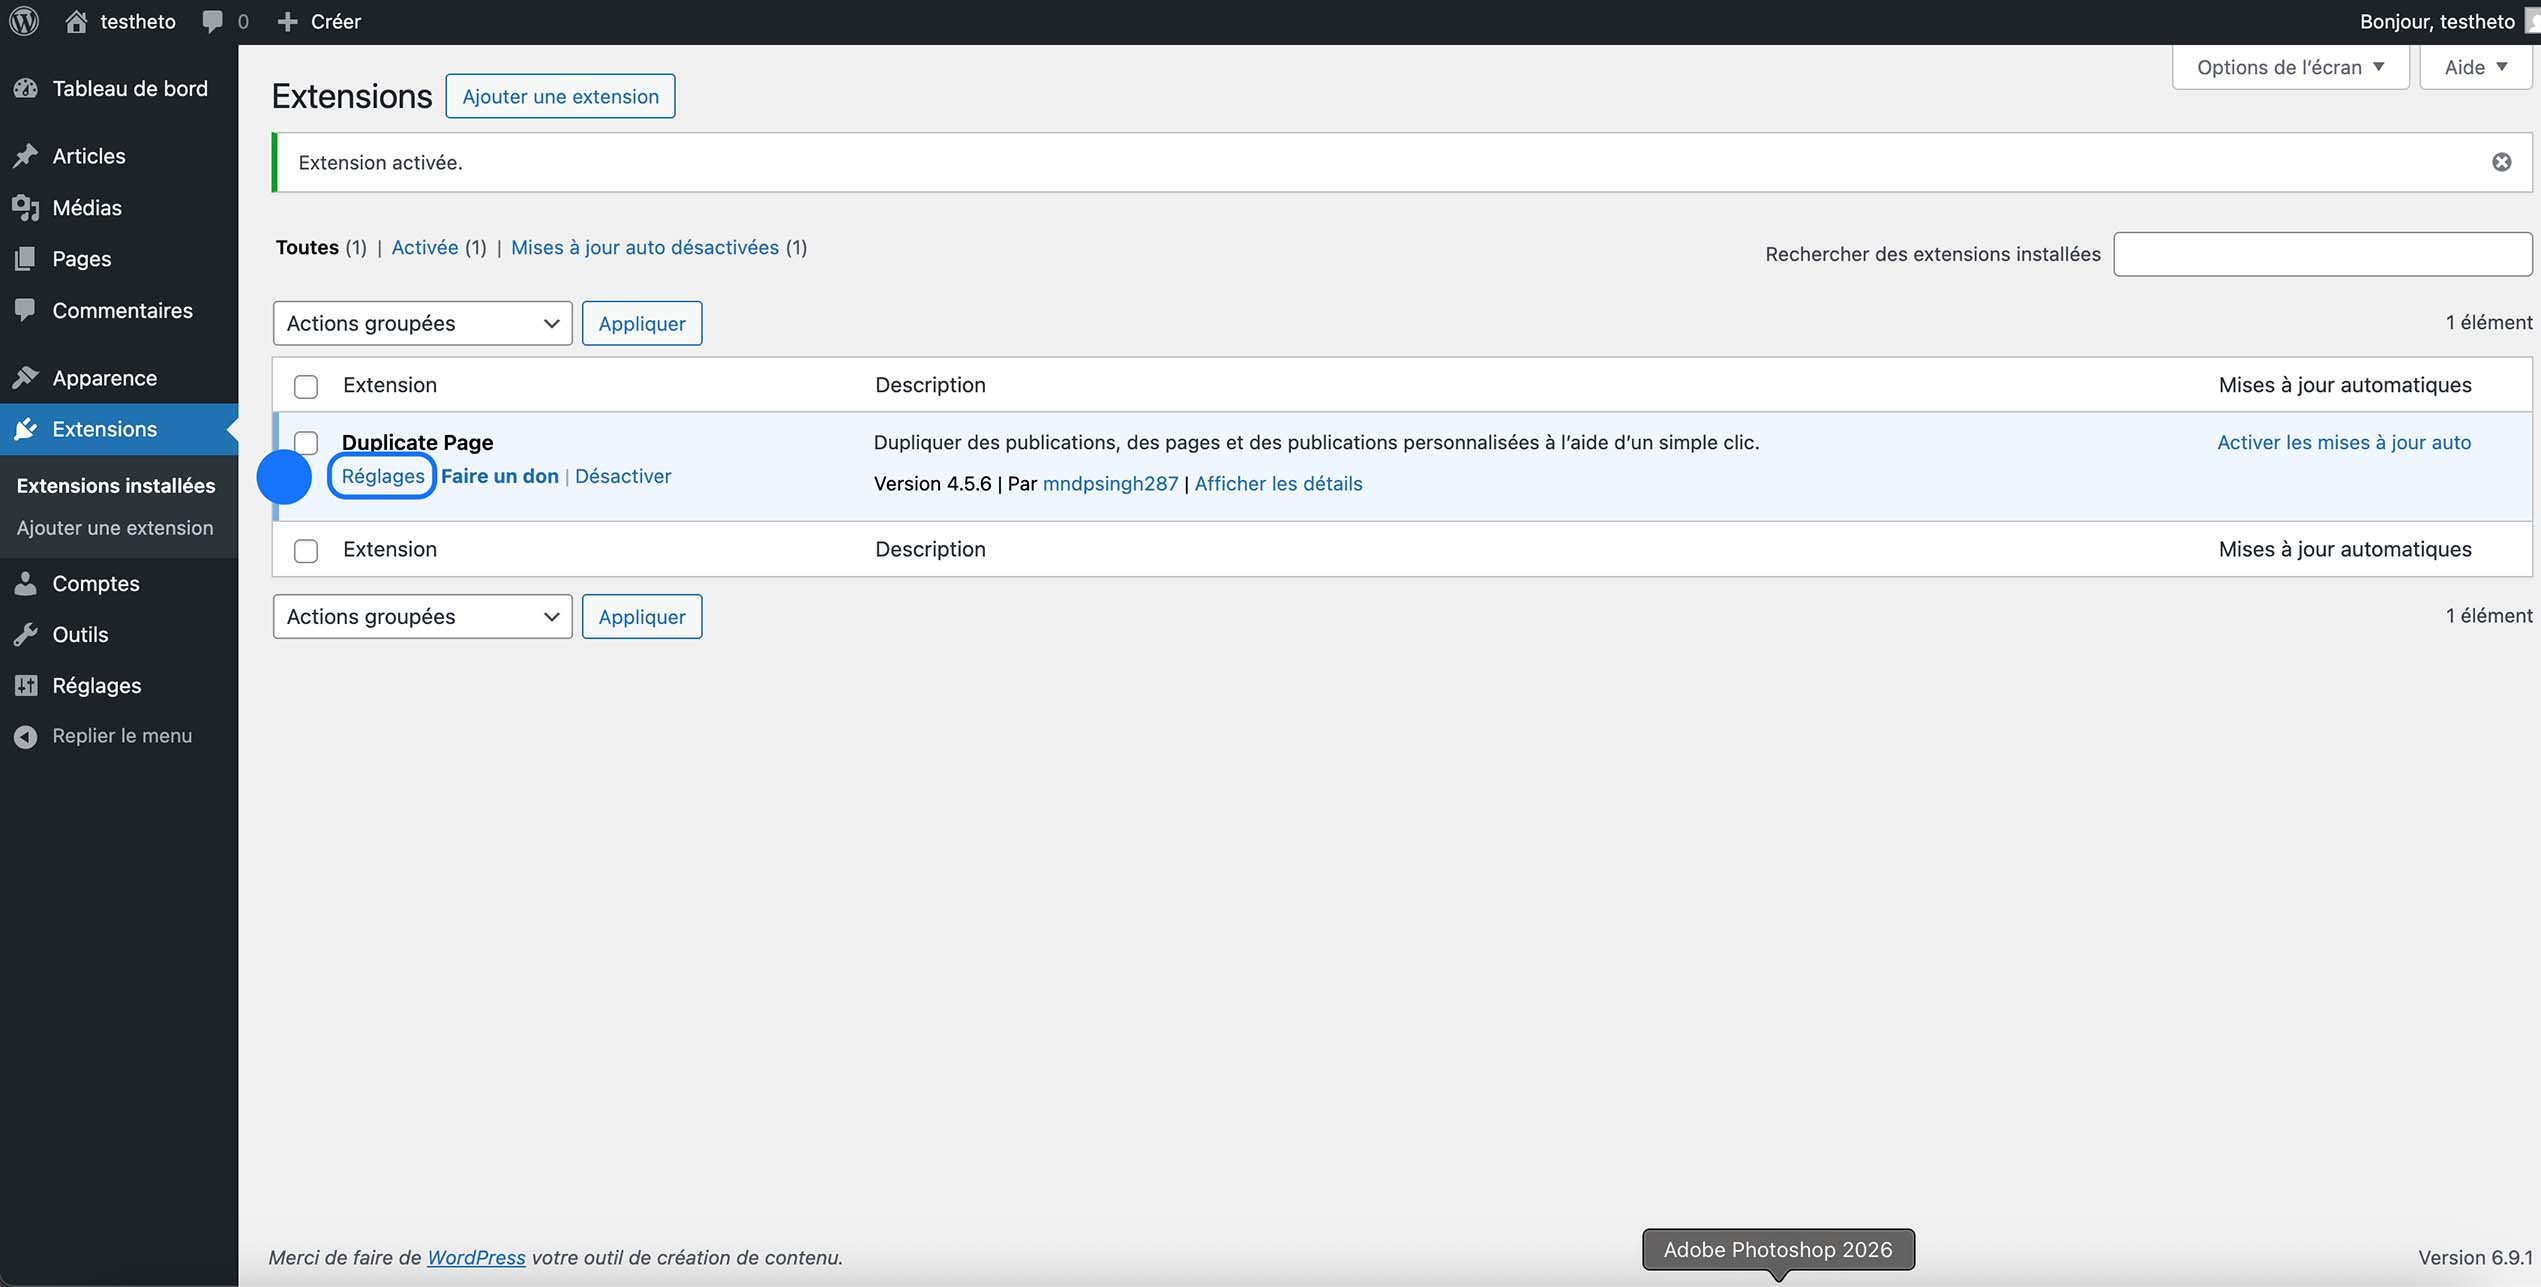Show Mises à jour auto désactivées extensions
Image resolution: width=2541 pixels, height=1287 pixels.
(x=643, y=247)
